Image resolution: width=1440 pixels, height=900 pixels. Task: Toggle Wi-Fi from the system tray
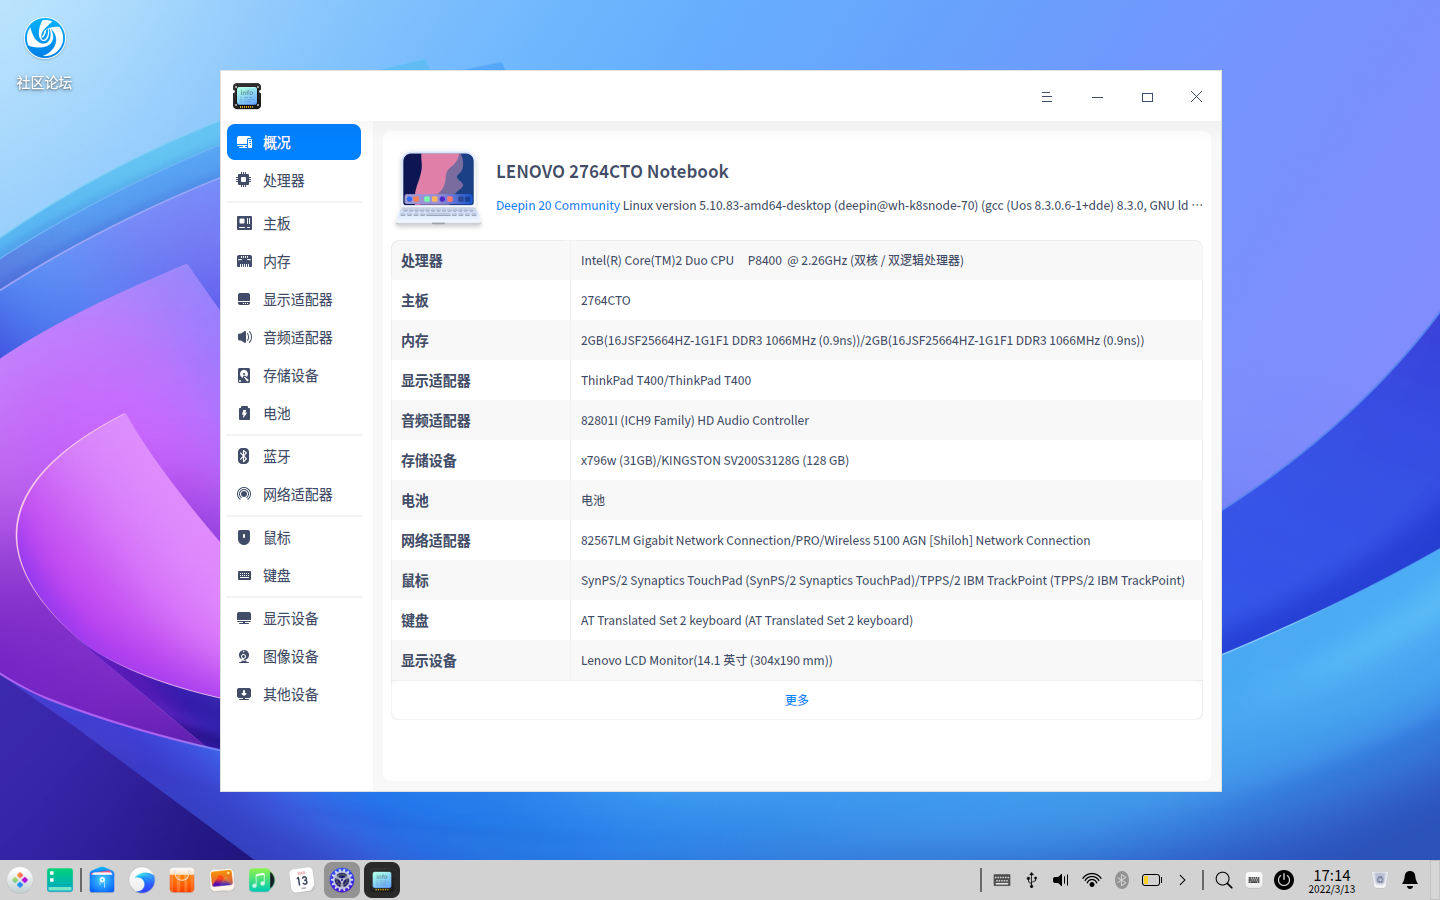coord(1091,880)
